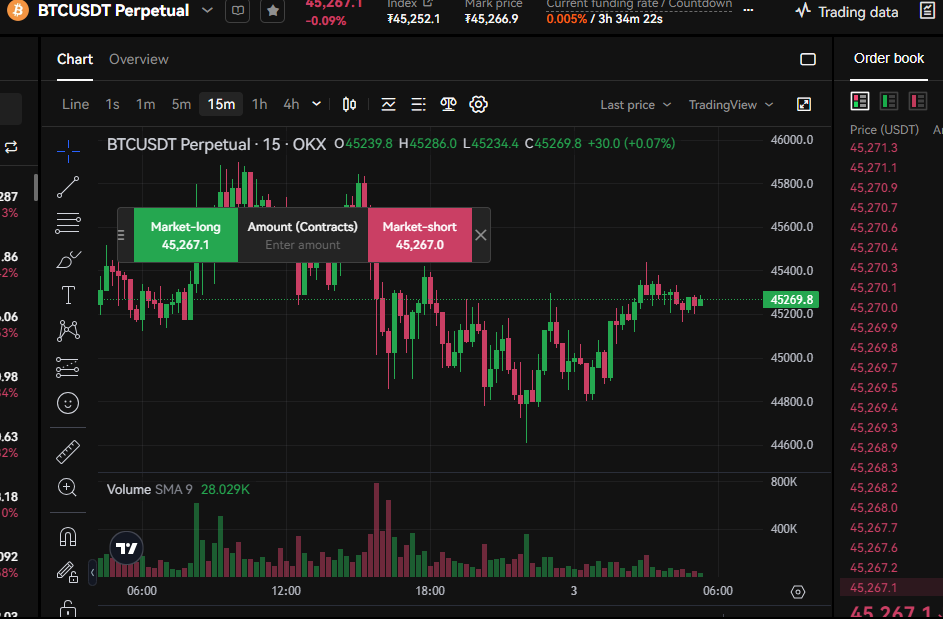This screenshot has width=943, height=619.
Task: Open the Fibonacci retracement tool
Action: click(68, 223)
